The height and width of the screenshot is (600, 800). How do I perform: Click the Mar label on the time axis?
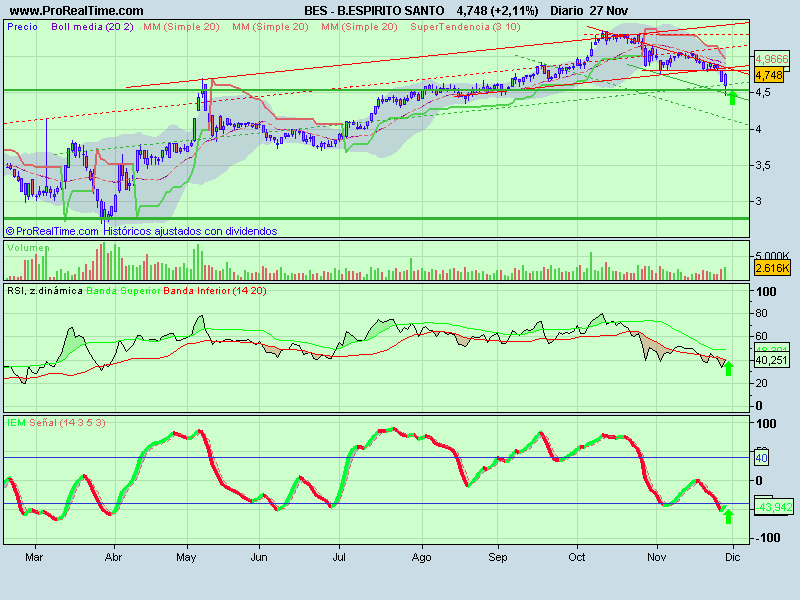(34, 557)
